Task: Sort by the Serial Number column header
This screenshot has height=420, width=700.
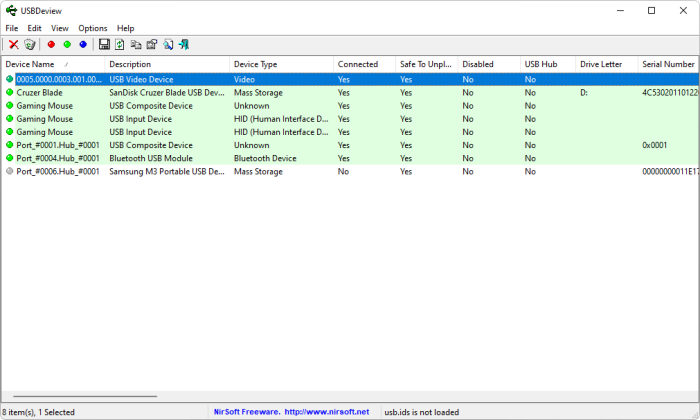Action: [668, 64]
